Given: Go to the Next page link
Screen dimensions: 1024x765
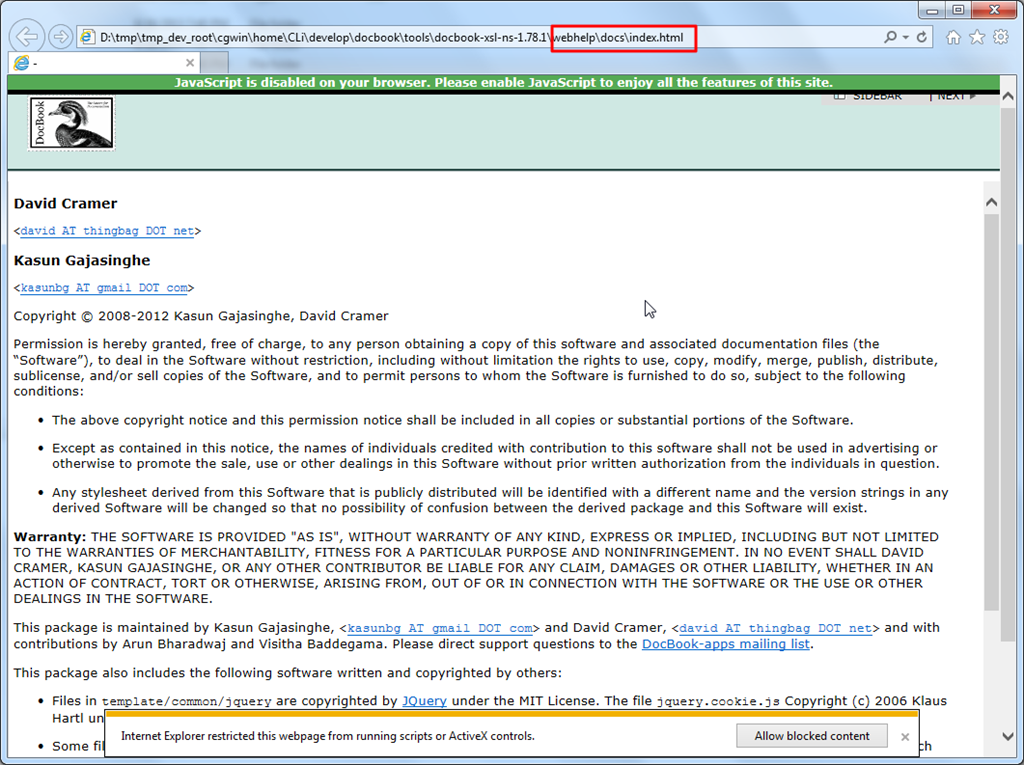Looking at the screenshot, I should click(957, 96).
